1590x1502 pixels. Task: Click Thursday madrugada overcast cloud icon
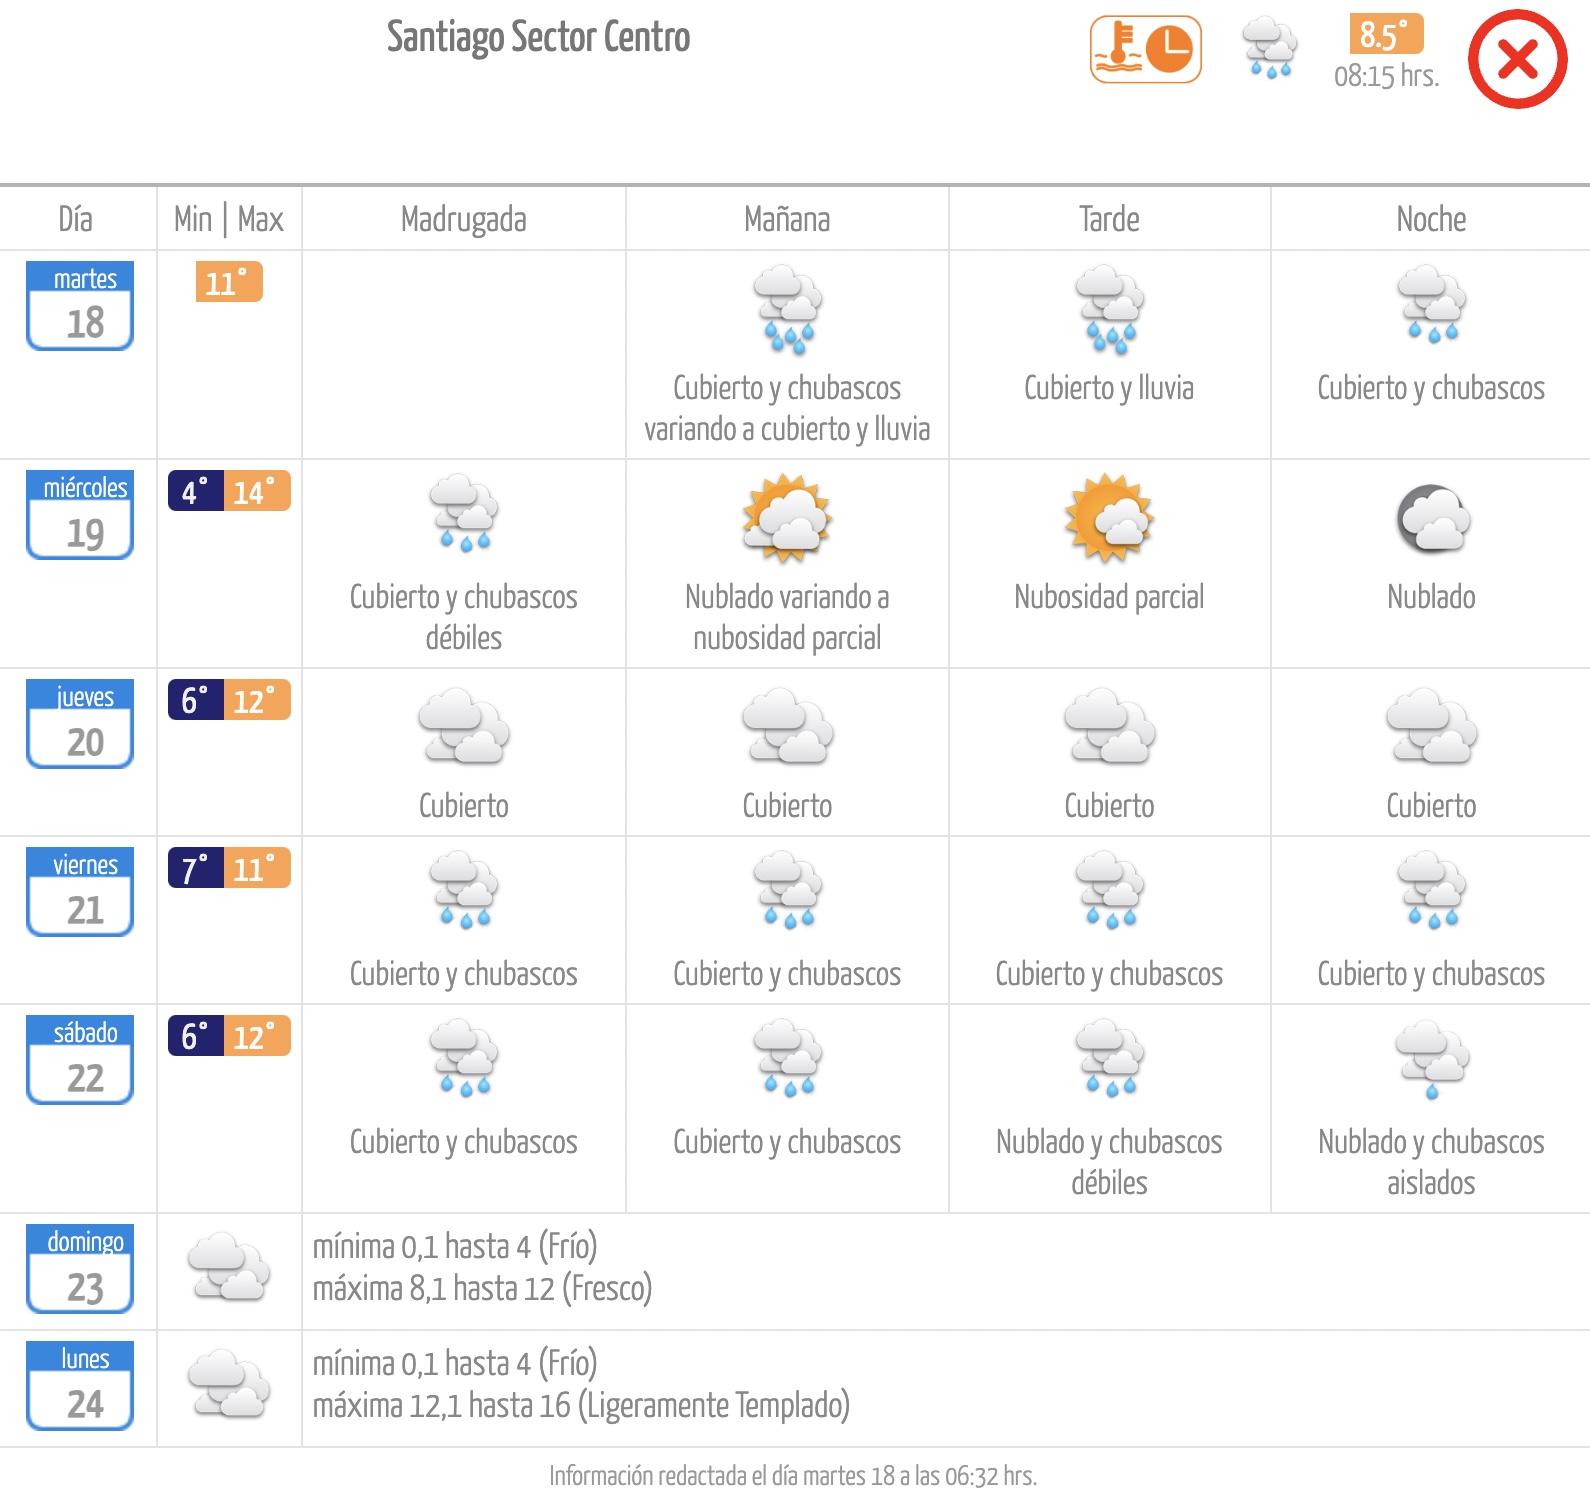pyautogui.click(x=464, y=726)
